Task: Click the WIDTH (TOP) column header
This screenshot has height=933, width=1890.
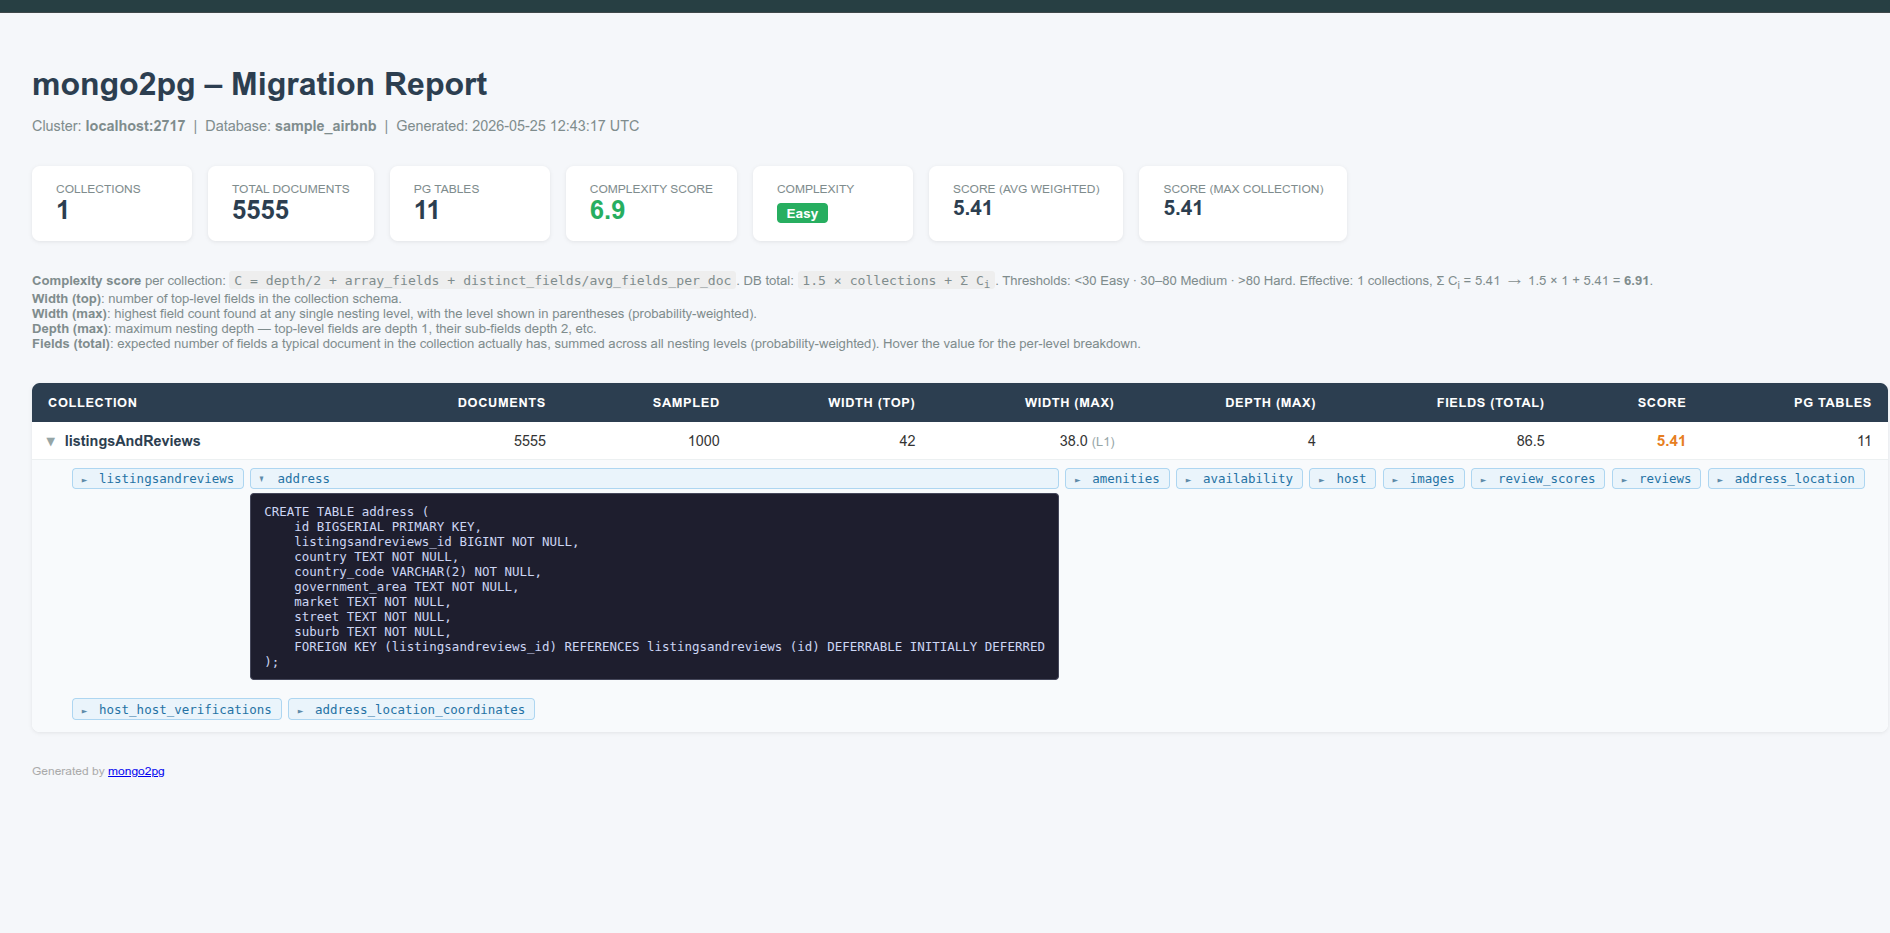Action: [871, 402]
